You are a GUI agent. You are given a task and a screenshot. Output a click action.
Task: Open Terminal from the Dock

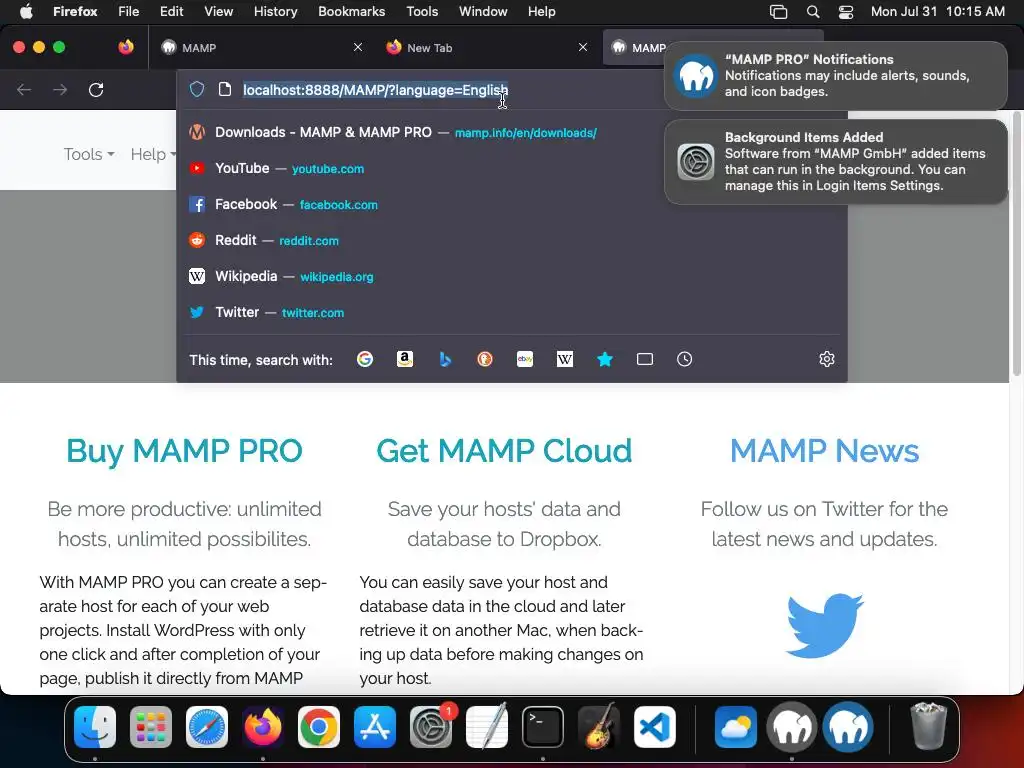[x=543, y=727]
